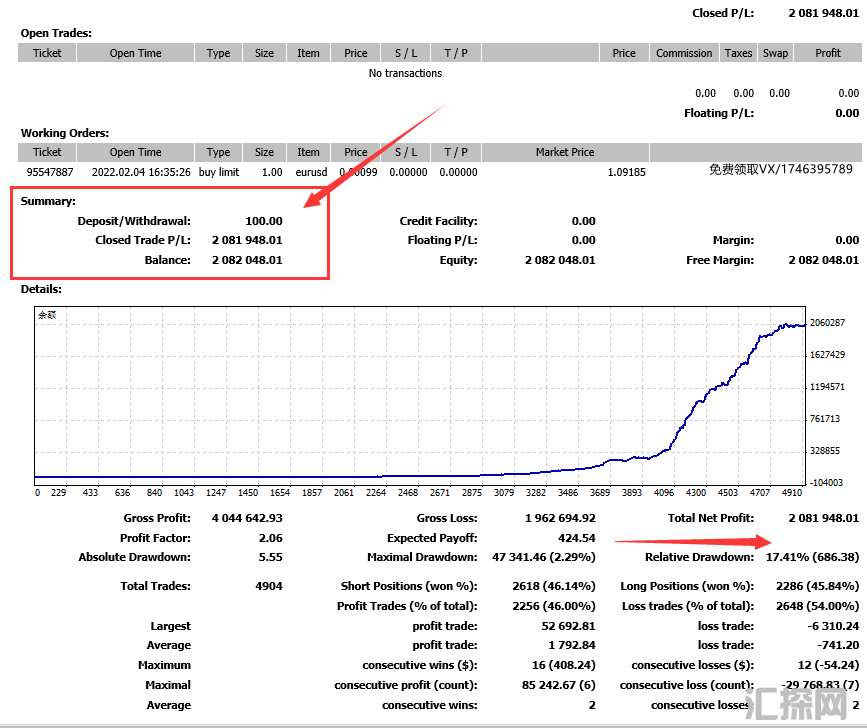This screenshot has width=867, height=728.
Task: Select the Absolute Drawdown value 5.55
Action: click(x=270, y=557)
